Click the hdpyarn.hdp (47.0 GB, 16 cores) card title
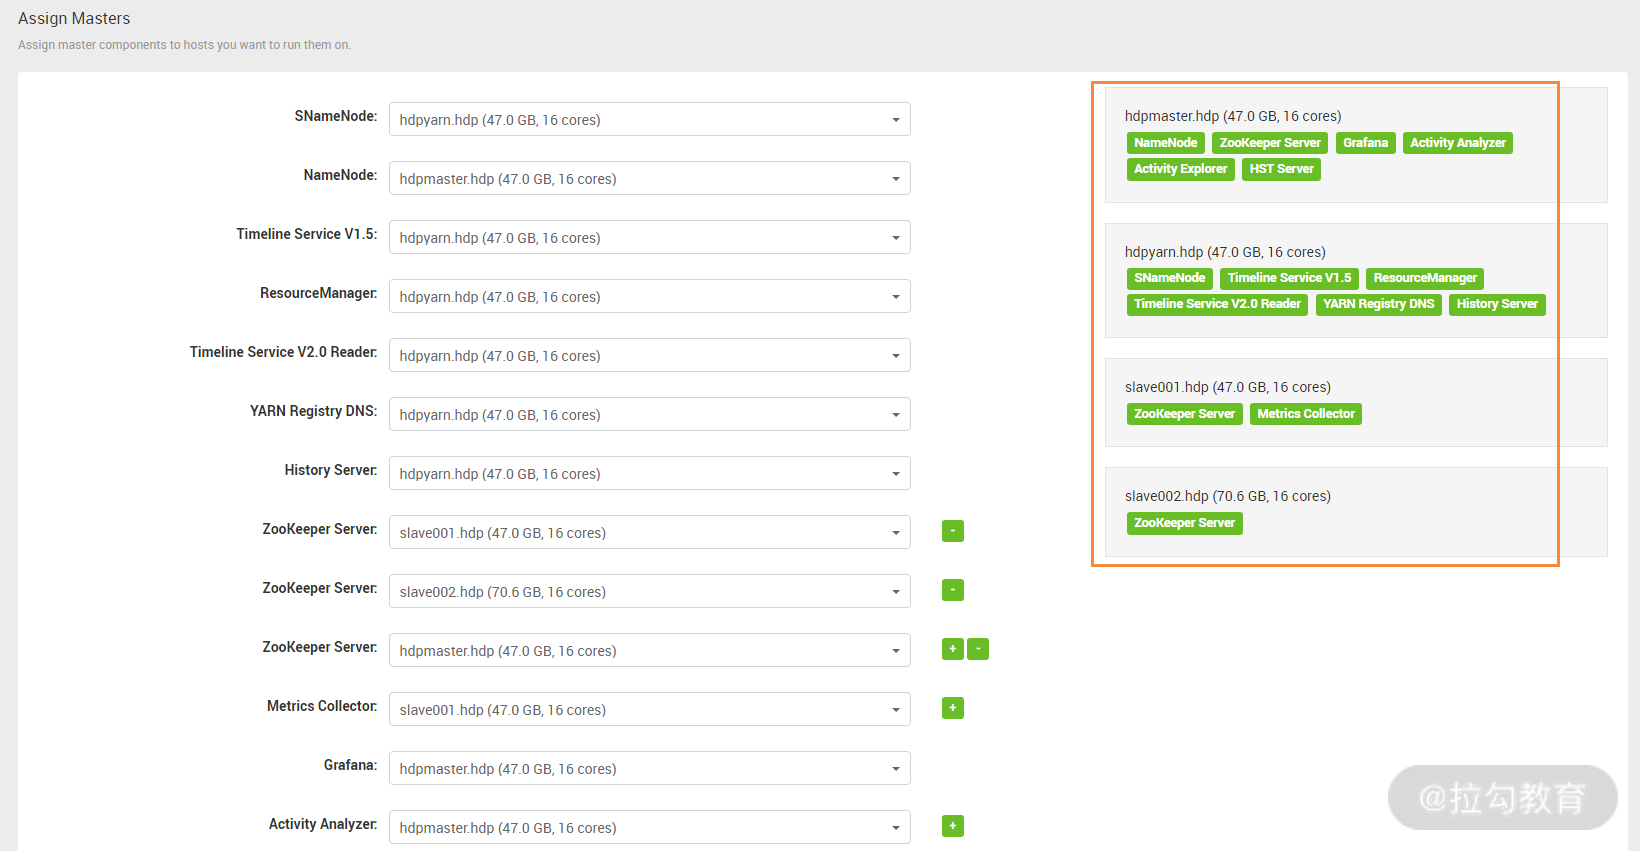Image resolution: width=1640 pixels, height=851 pixels. (x=1225, y=252)
